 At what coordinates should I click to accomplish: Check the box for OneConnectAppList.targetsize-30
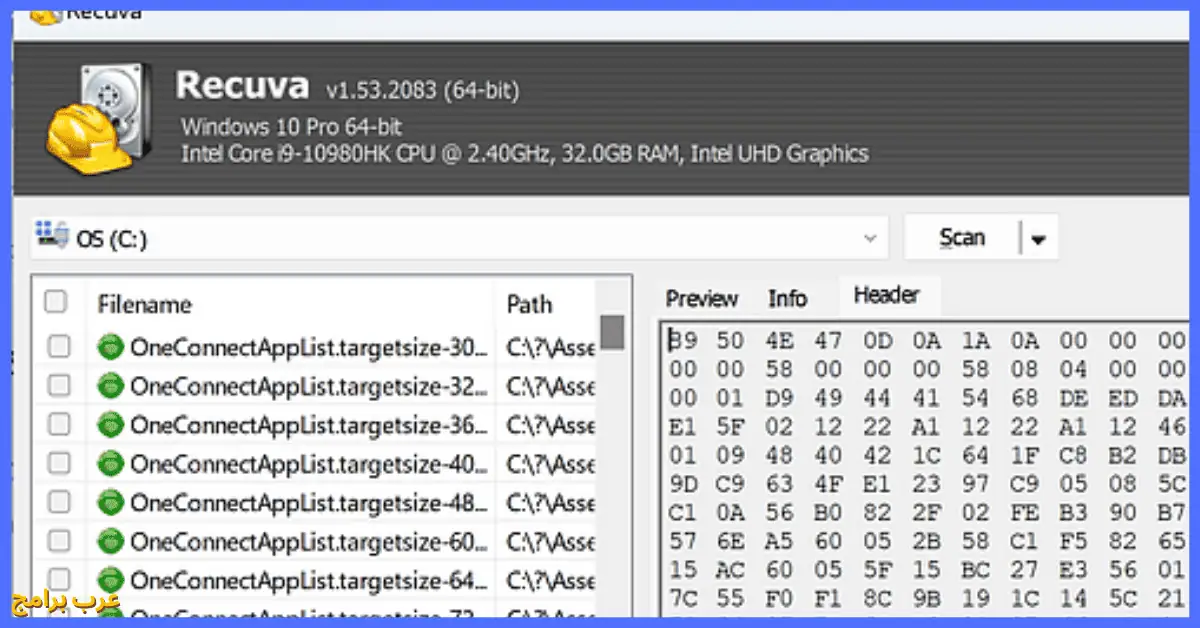pos(59,346)
